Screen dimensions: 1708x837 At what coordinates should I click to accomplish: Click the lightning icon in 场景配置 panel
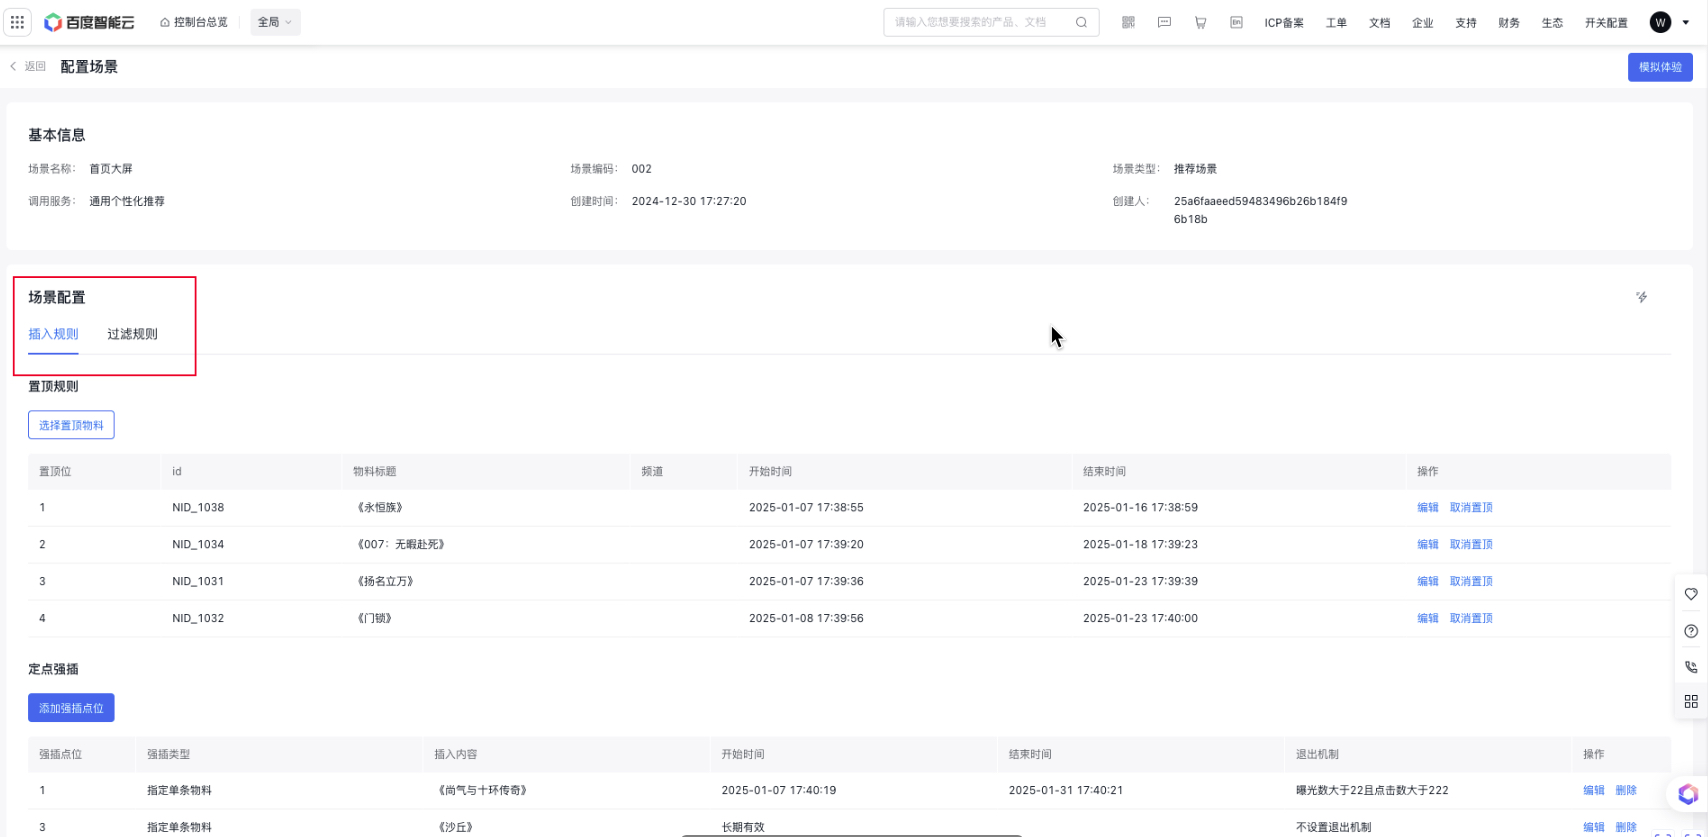coord(1641,297)
